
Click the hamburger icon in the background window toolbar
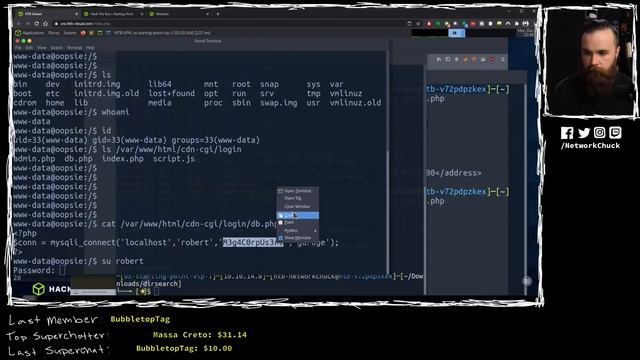(x=502, y=60)
